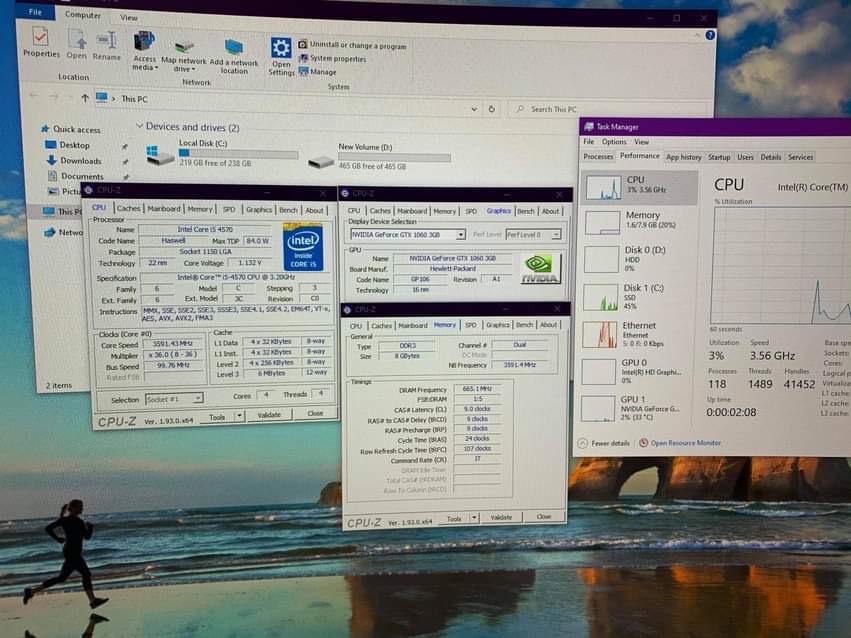This screenshot has height=638, width=851.
Task: Click Add a network location icon
Action: [x=234, y=51]
